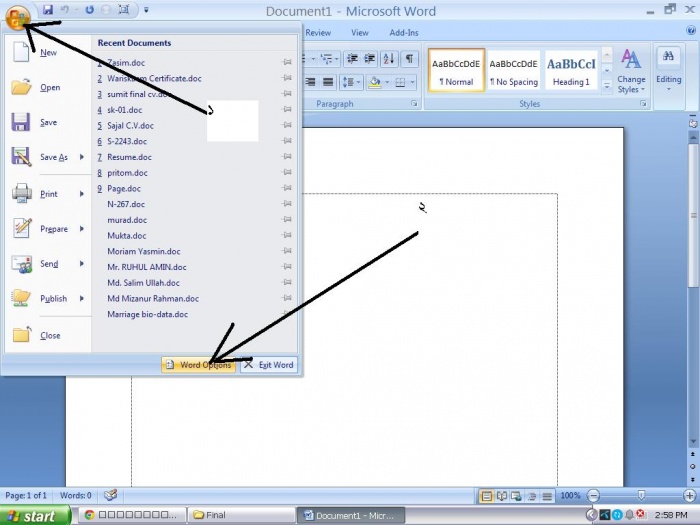Click the Zoom In plus button

tap(690, 496)
